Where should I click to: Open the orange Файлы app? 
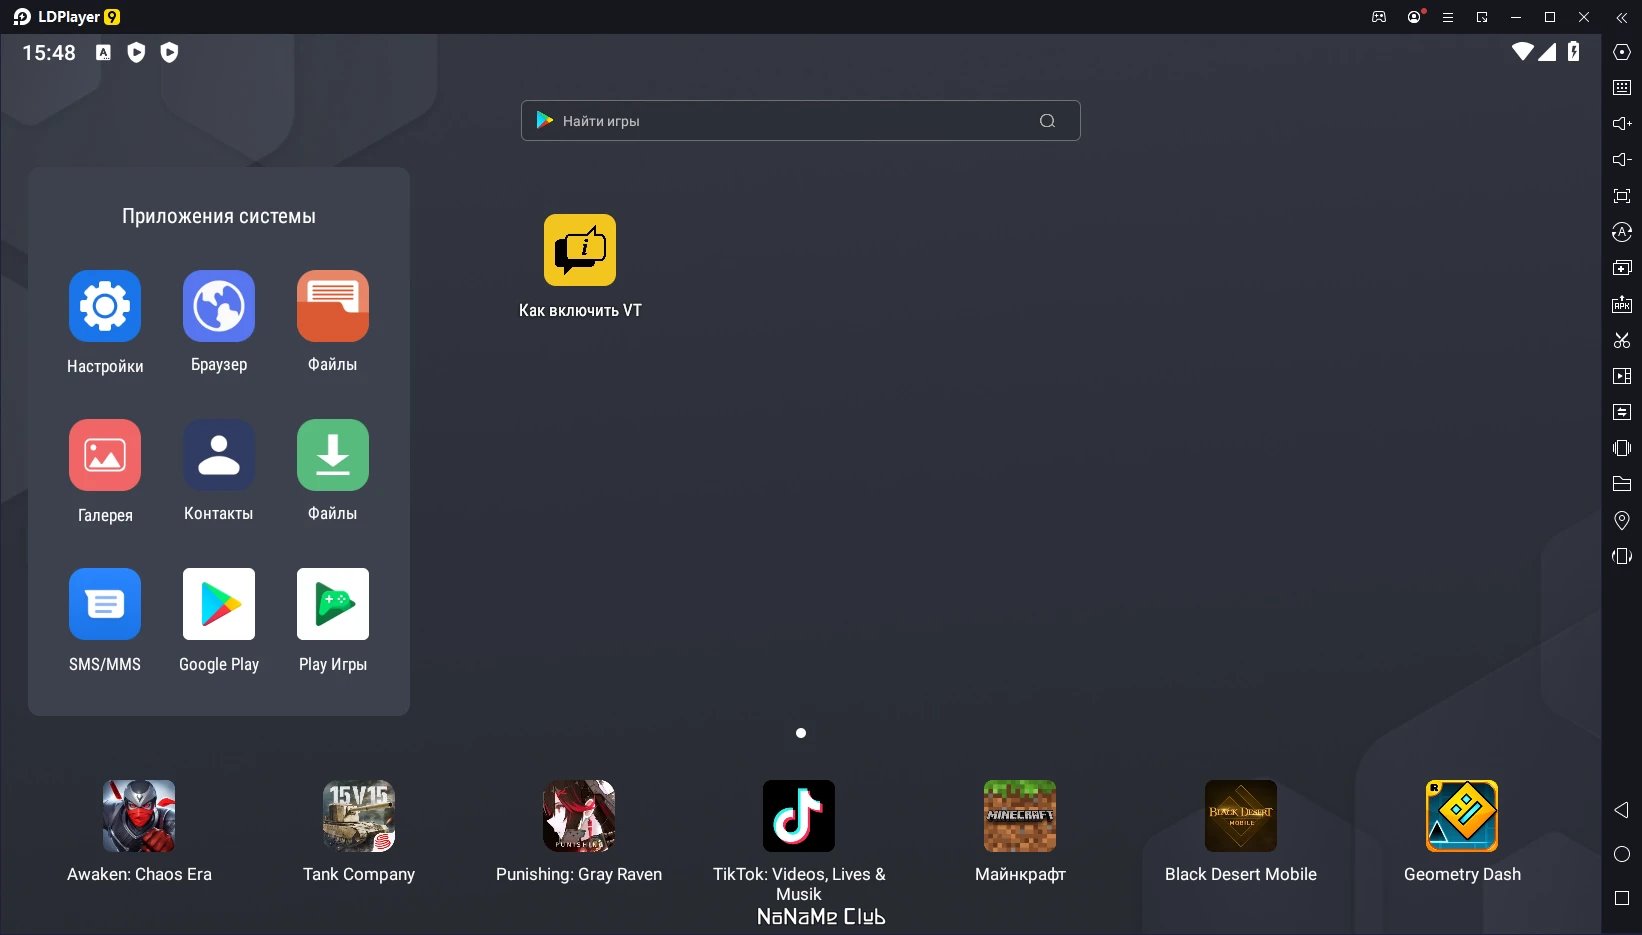click(x=333, y=306)
